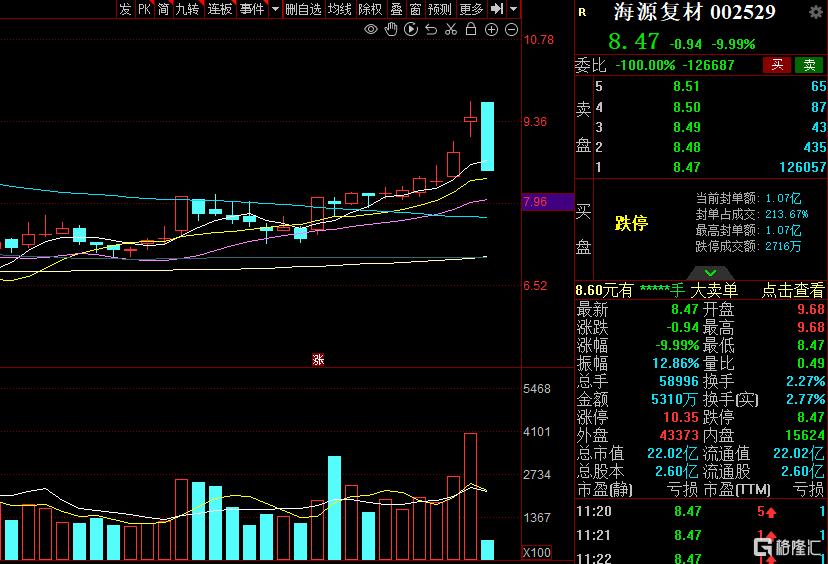Open the dropdown after the collapse icon
Image resolution: width=828 pixels, height=564 pixels.
coord(514,9)
